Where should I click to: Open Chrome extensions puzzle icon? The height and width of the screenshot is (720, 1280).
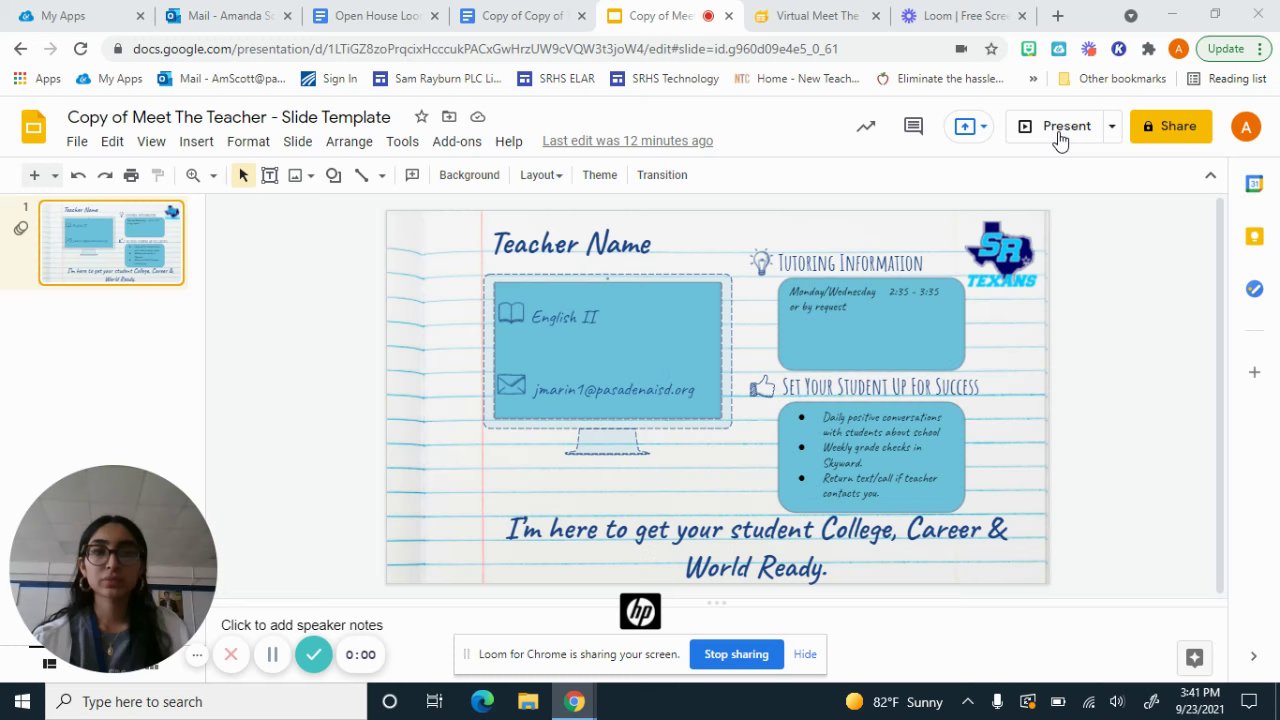click(1148, 49)
